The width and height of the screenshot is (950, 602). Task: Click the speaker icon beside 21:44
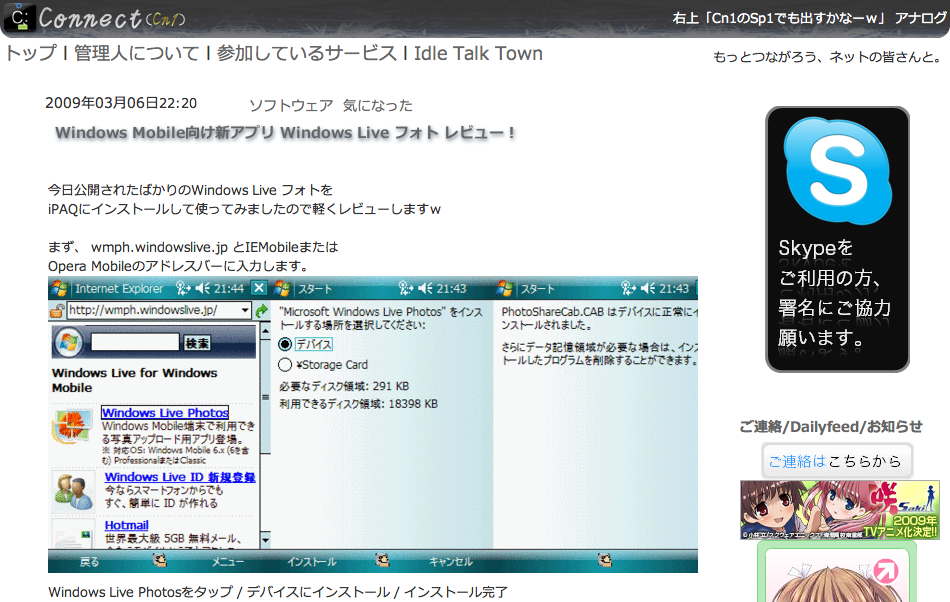(203, 288)
